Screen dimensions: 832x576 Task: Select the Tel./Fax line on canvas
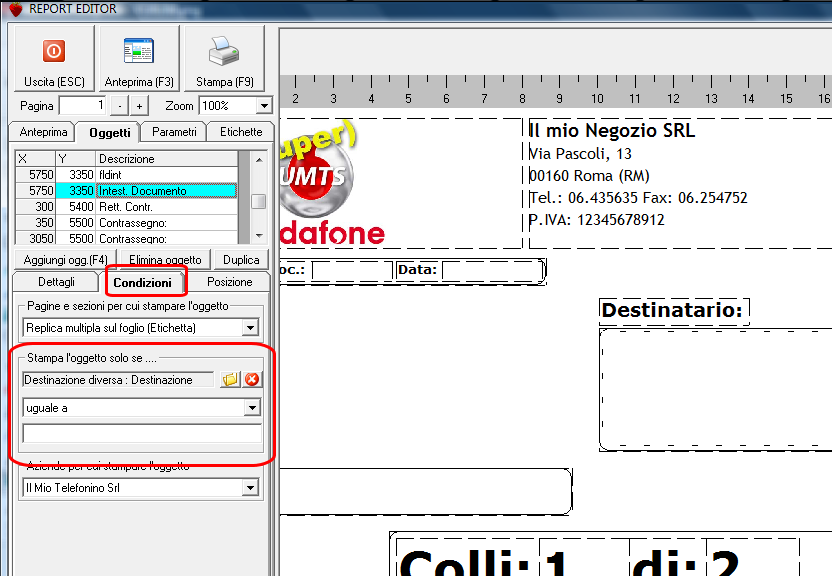[638, 198]
